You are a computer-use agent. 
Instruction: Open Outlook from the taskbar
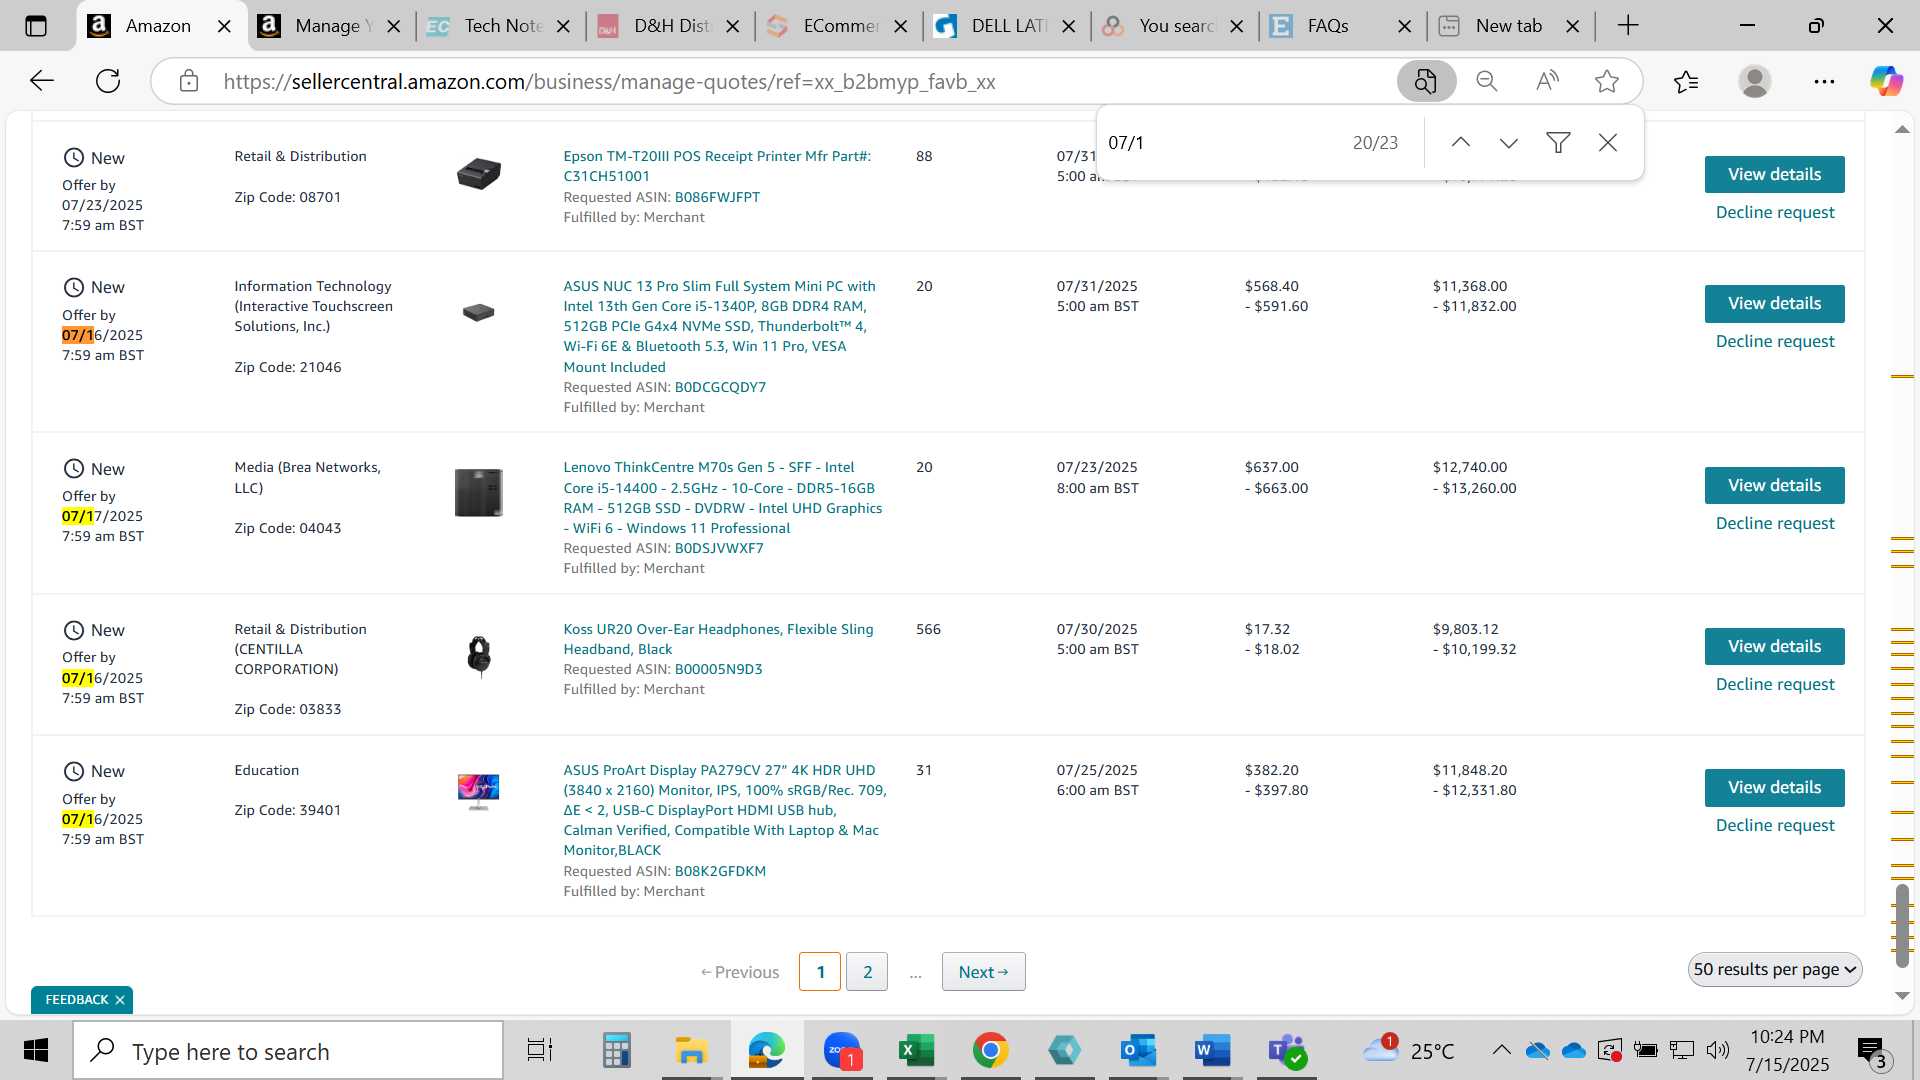click(x=1138, y=1051)
